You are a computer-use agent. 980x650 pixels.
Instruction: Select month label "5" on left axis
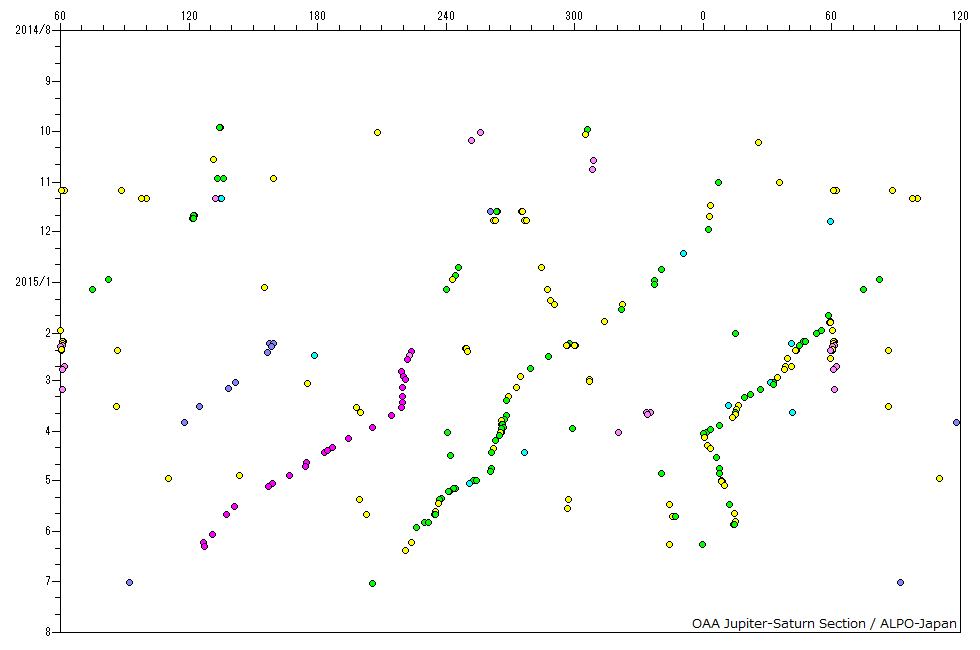pos(48,480)
